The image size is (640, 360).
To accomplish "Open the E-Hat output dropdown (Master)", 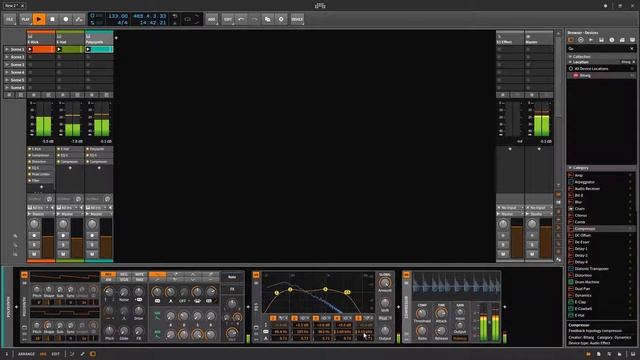I will [70, 214].
